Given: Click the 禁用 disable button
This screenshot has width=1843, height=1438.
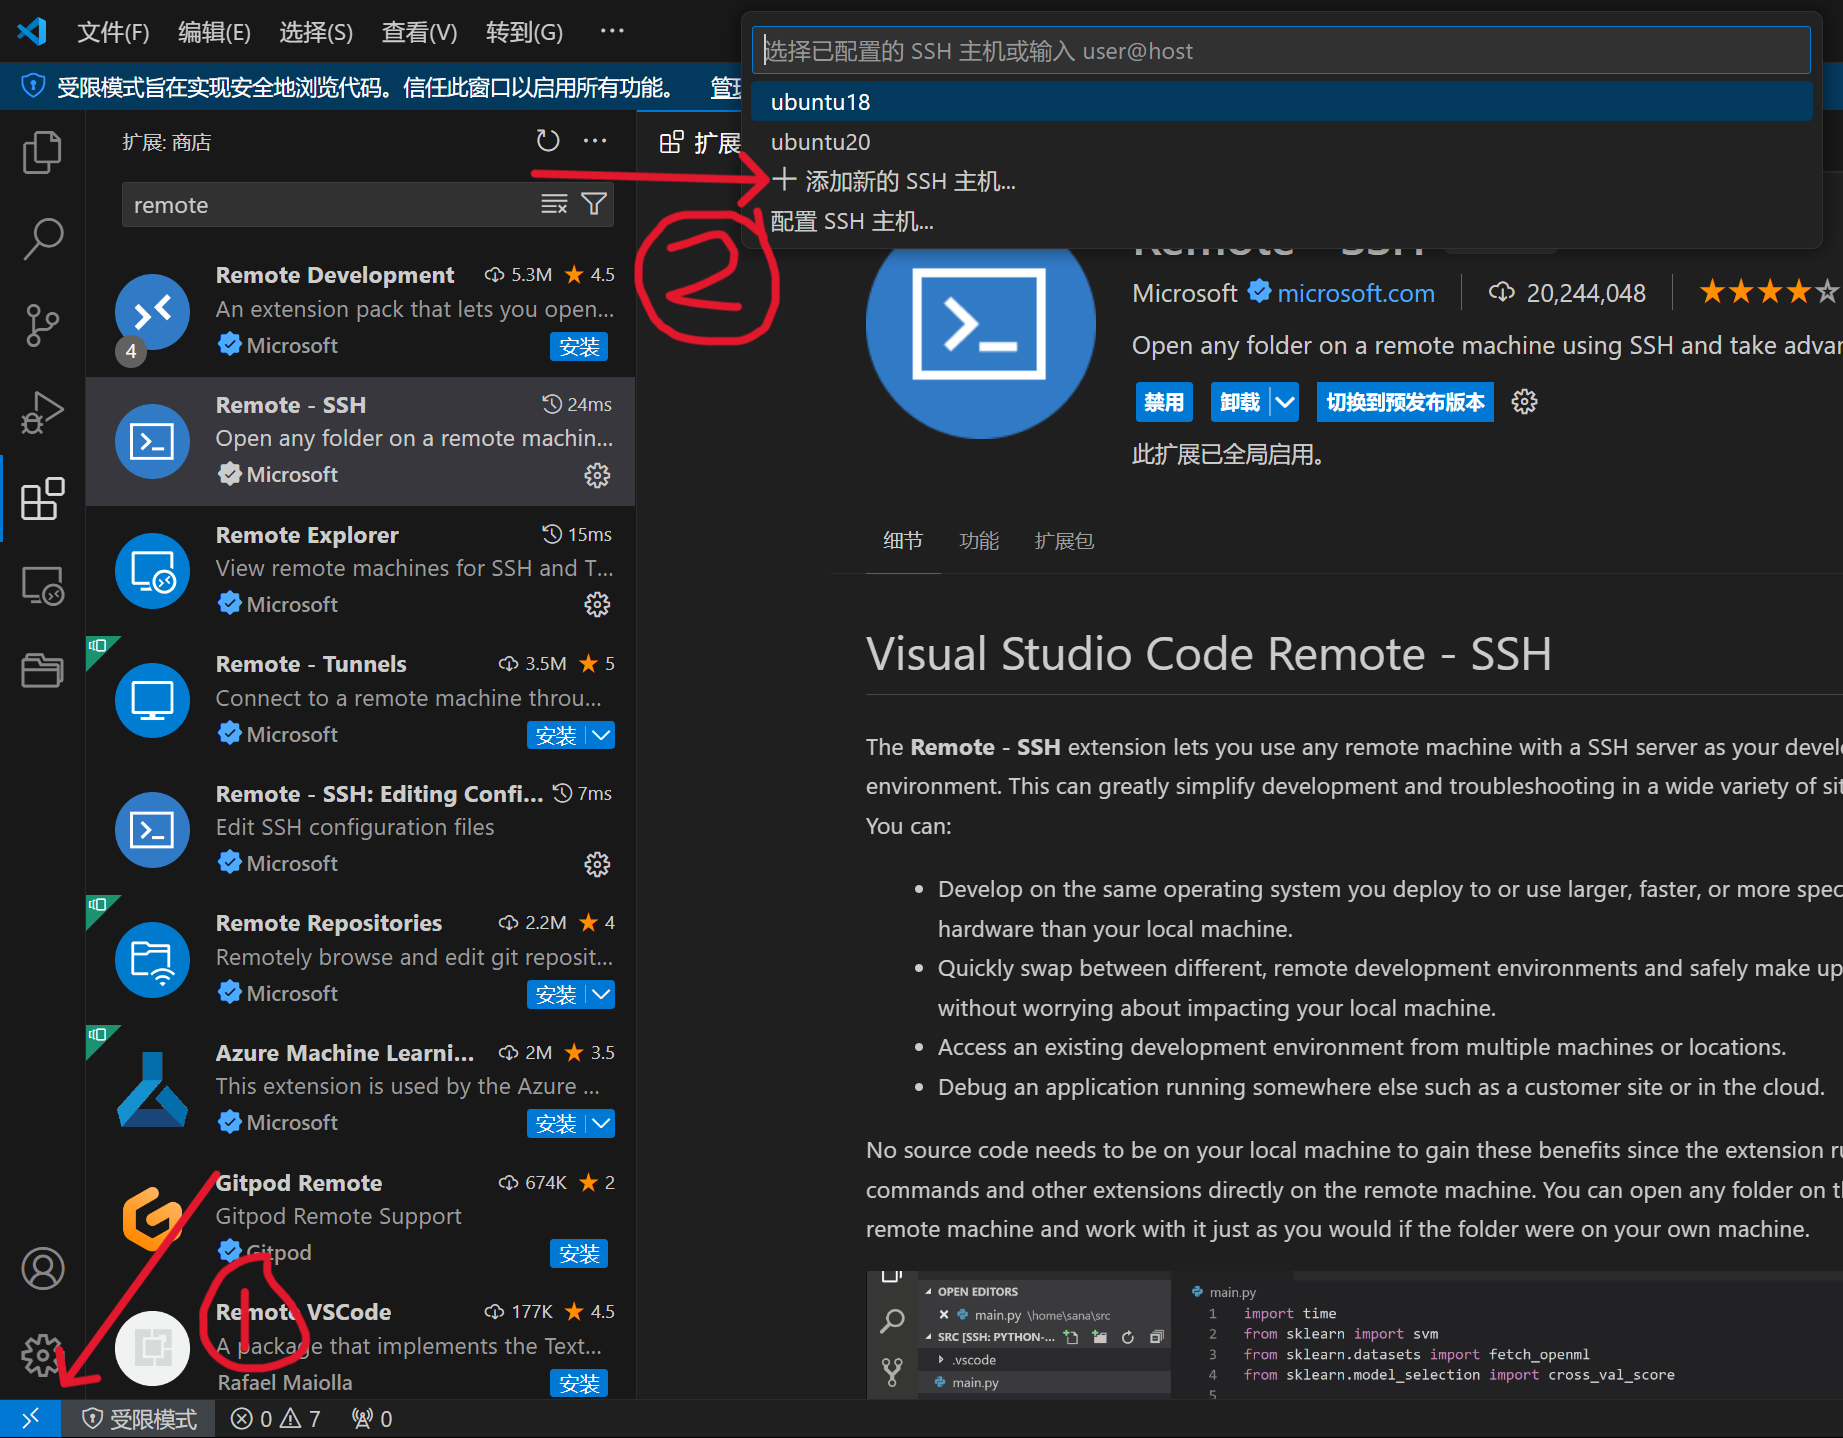Looking at the screenshot, I should [x=1164, y=402].
